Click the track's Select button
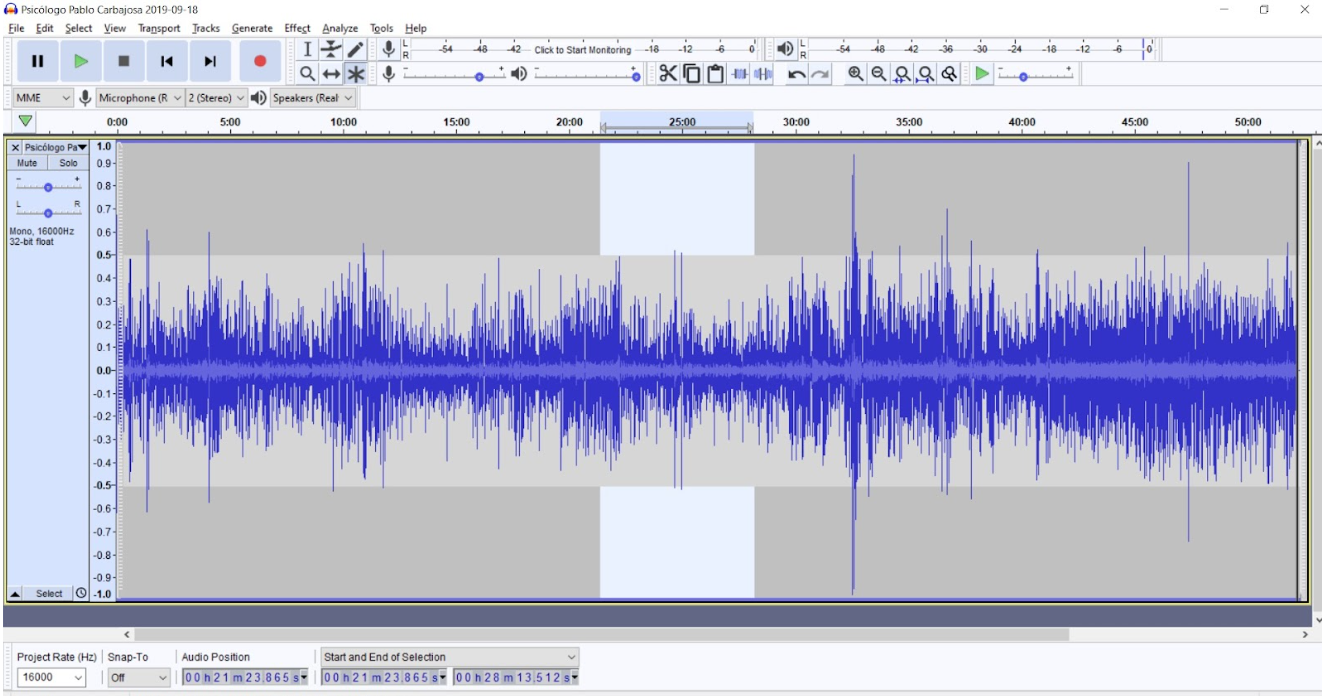The height and width of the screenshot is (696, 1322). tap(49, 593)
